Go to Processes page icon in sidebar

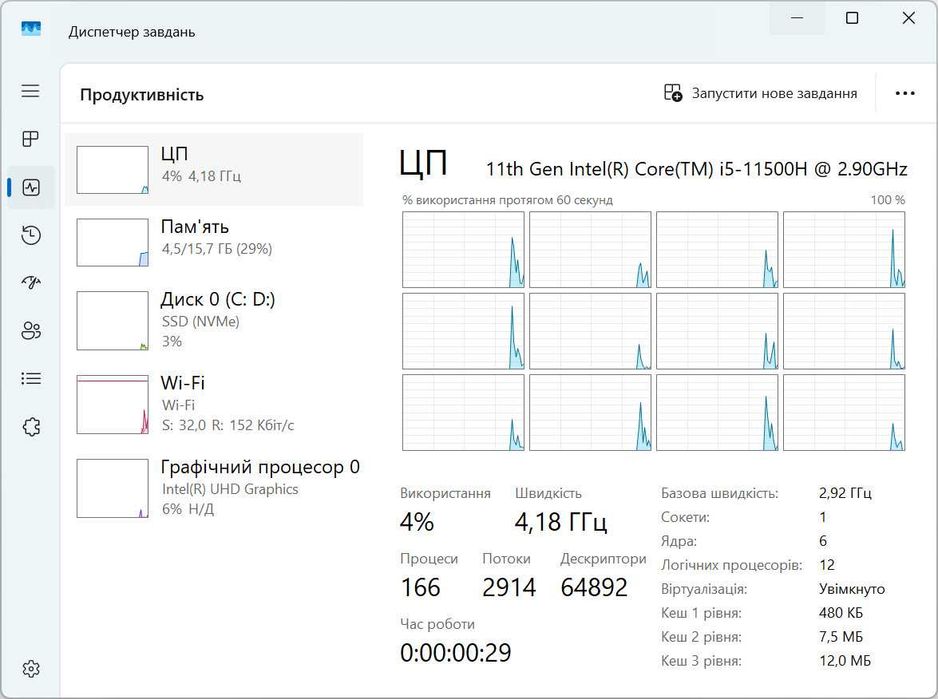tap(31, 139)
